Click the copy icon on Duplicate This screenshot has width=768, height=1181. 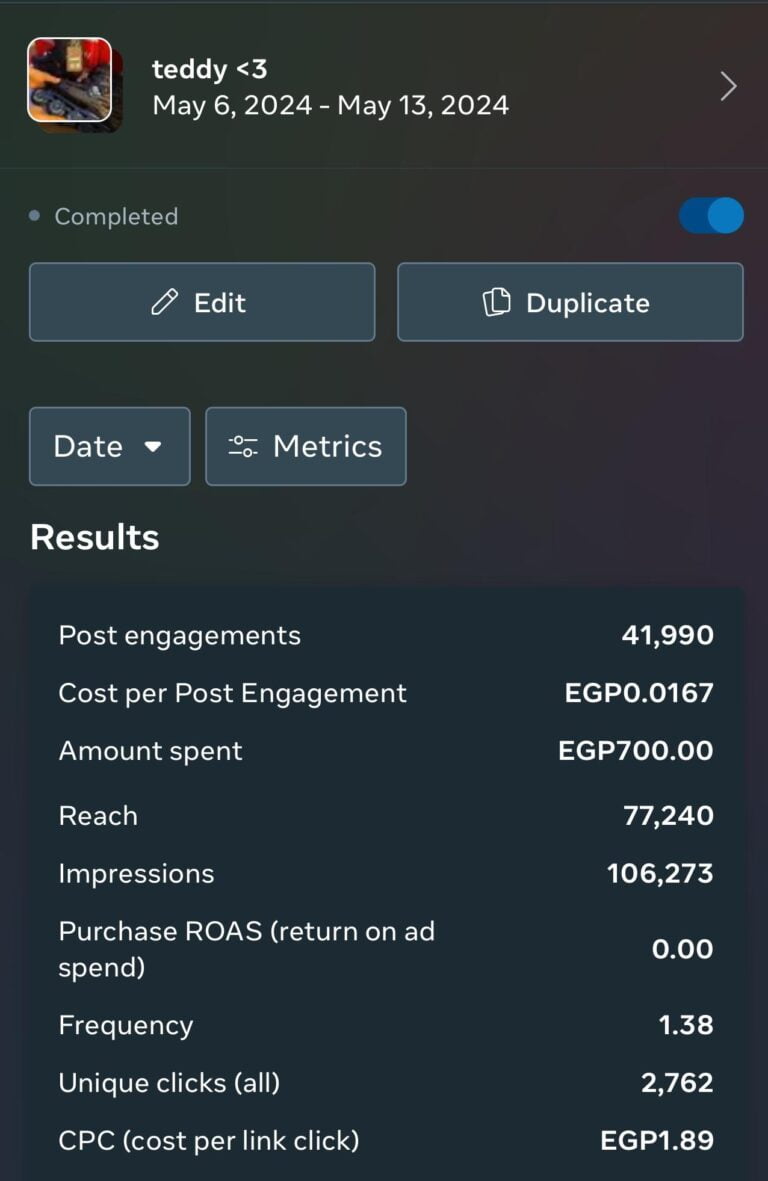[x=497, y=303]
